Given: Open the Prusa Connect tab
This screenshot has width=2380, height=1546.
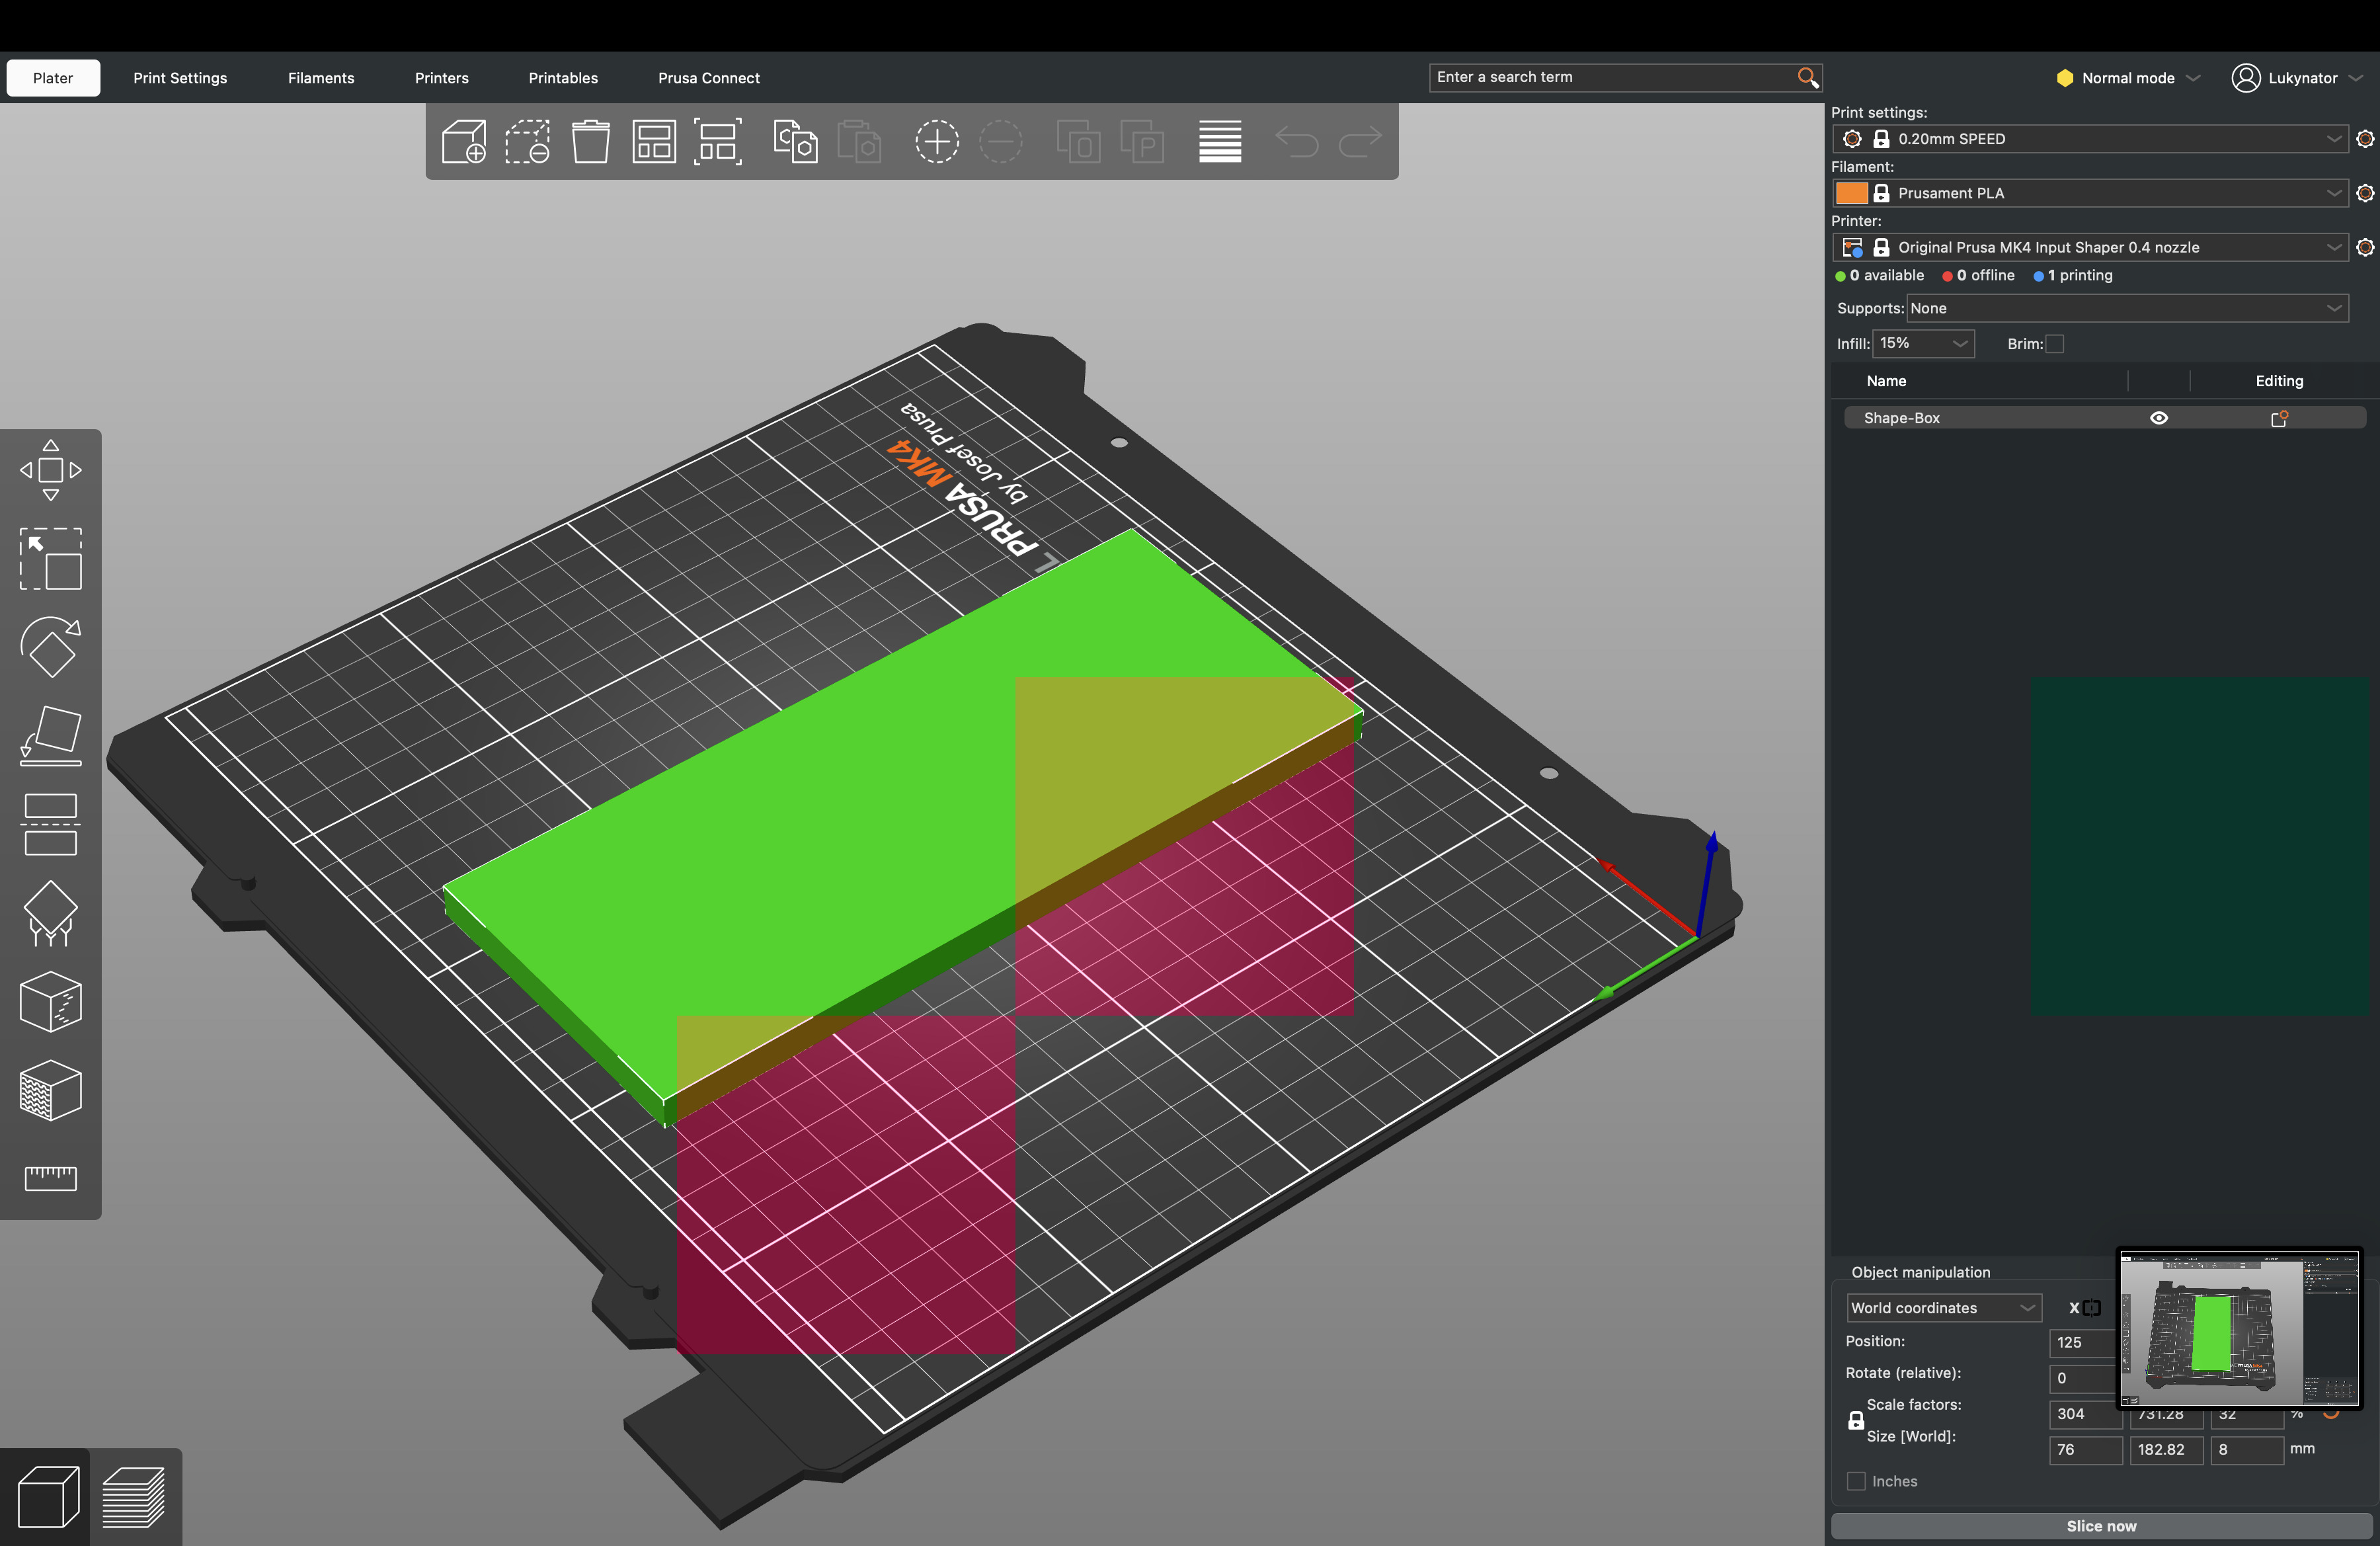Looking at the screenshot, I should (x=709, y=78).
